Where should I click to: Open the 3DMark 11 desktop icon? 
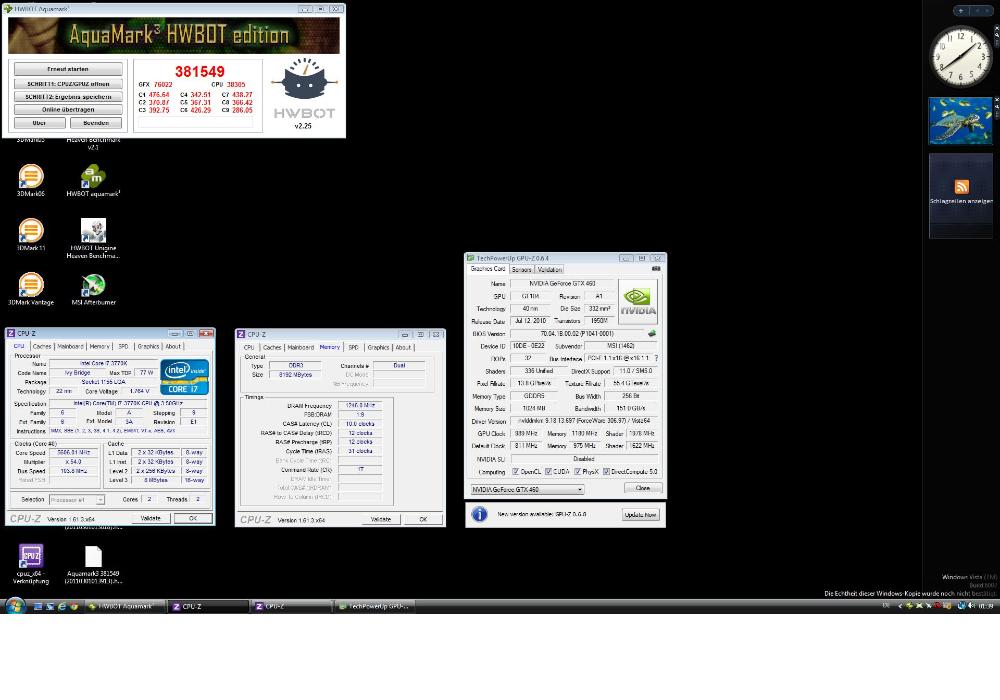pos(31,234)
